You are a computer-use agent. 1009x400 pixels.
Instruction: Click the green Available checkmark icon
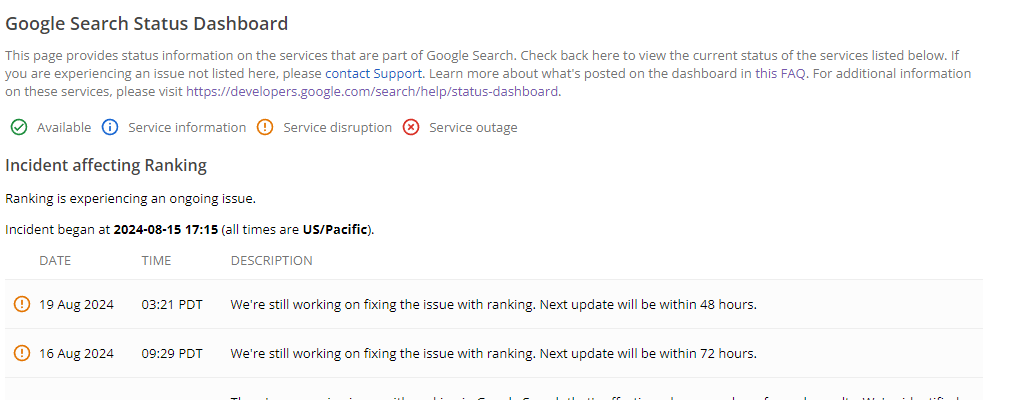(19, 128)
